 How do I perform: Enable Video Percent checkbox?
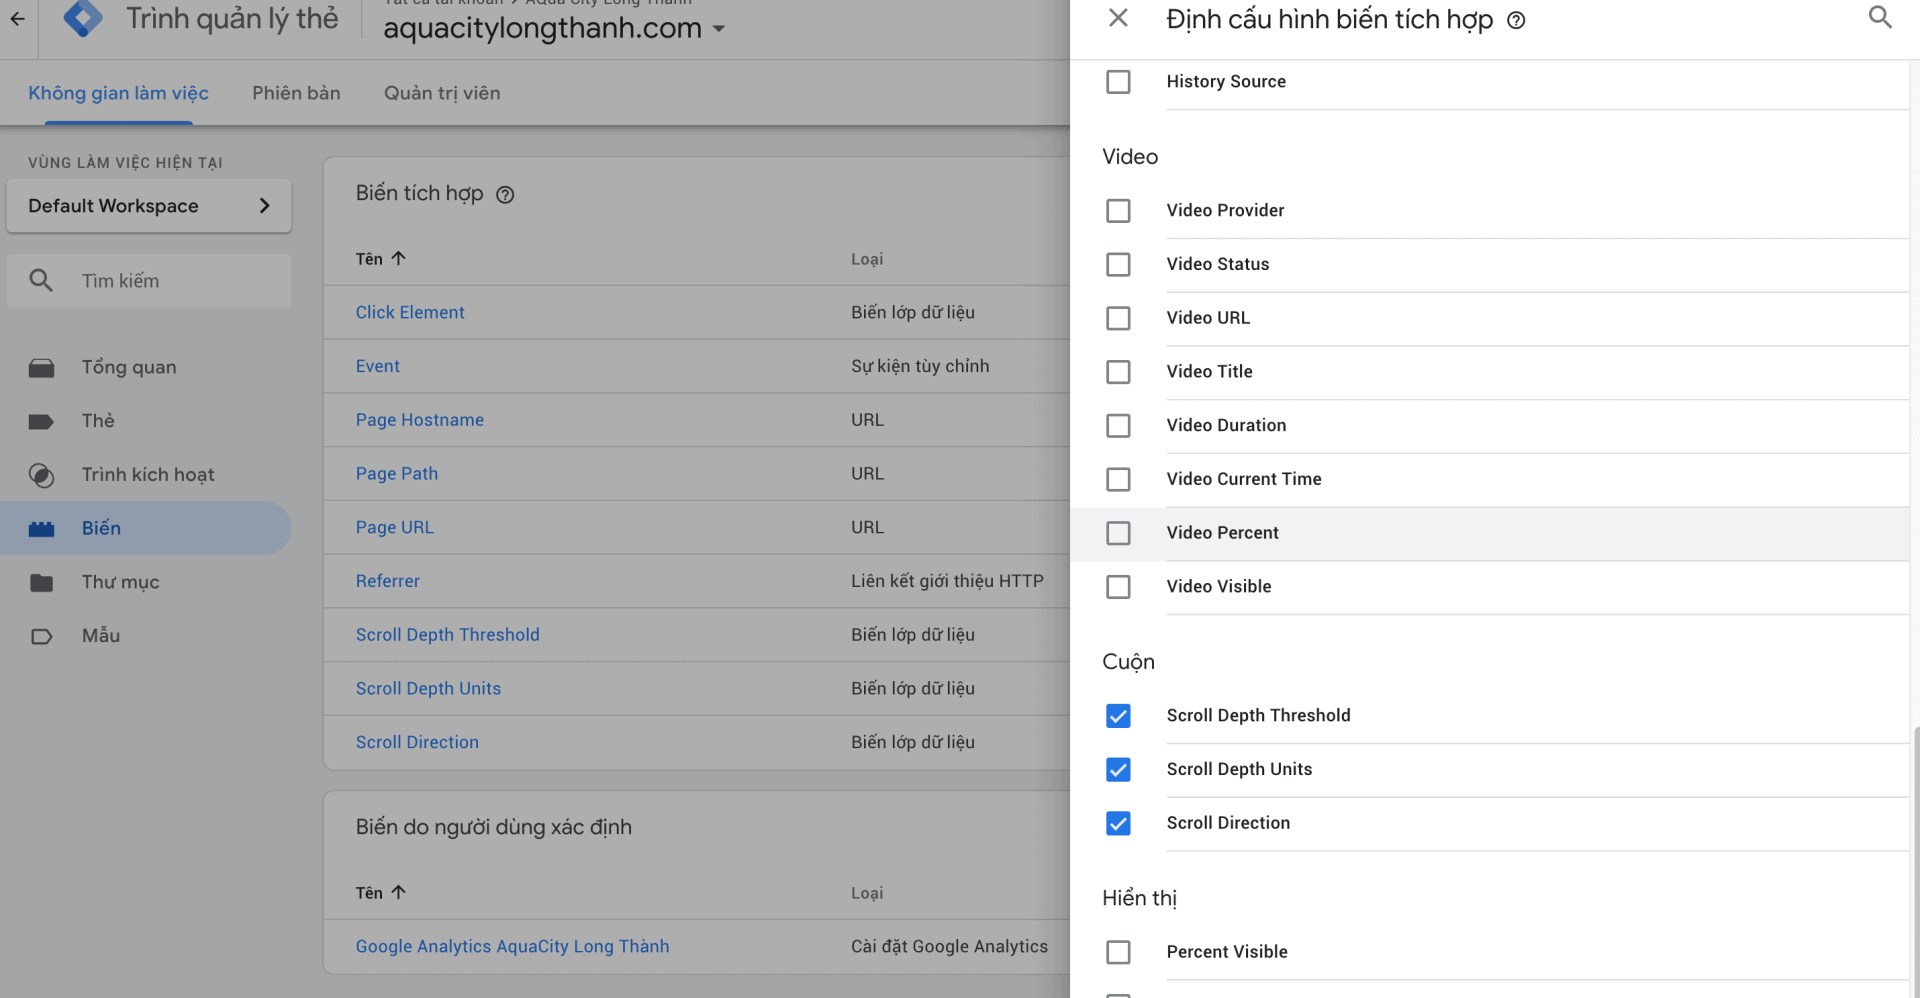[x=1118, y=533]
